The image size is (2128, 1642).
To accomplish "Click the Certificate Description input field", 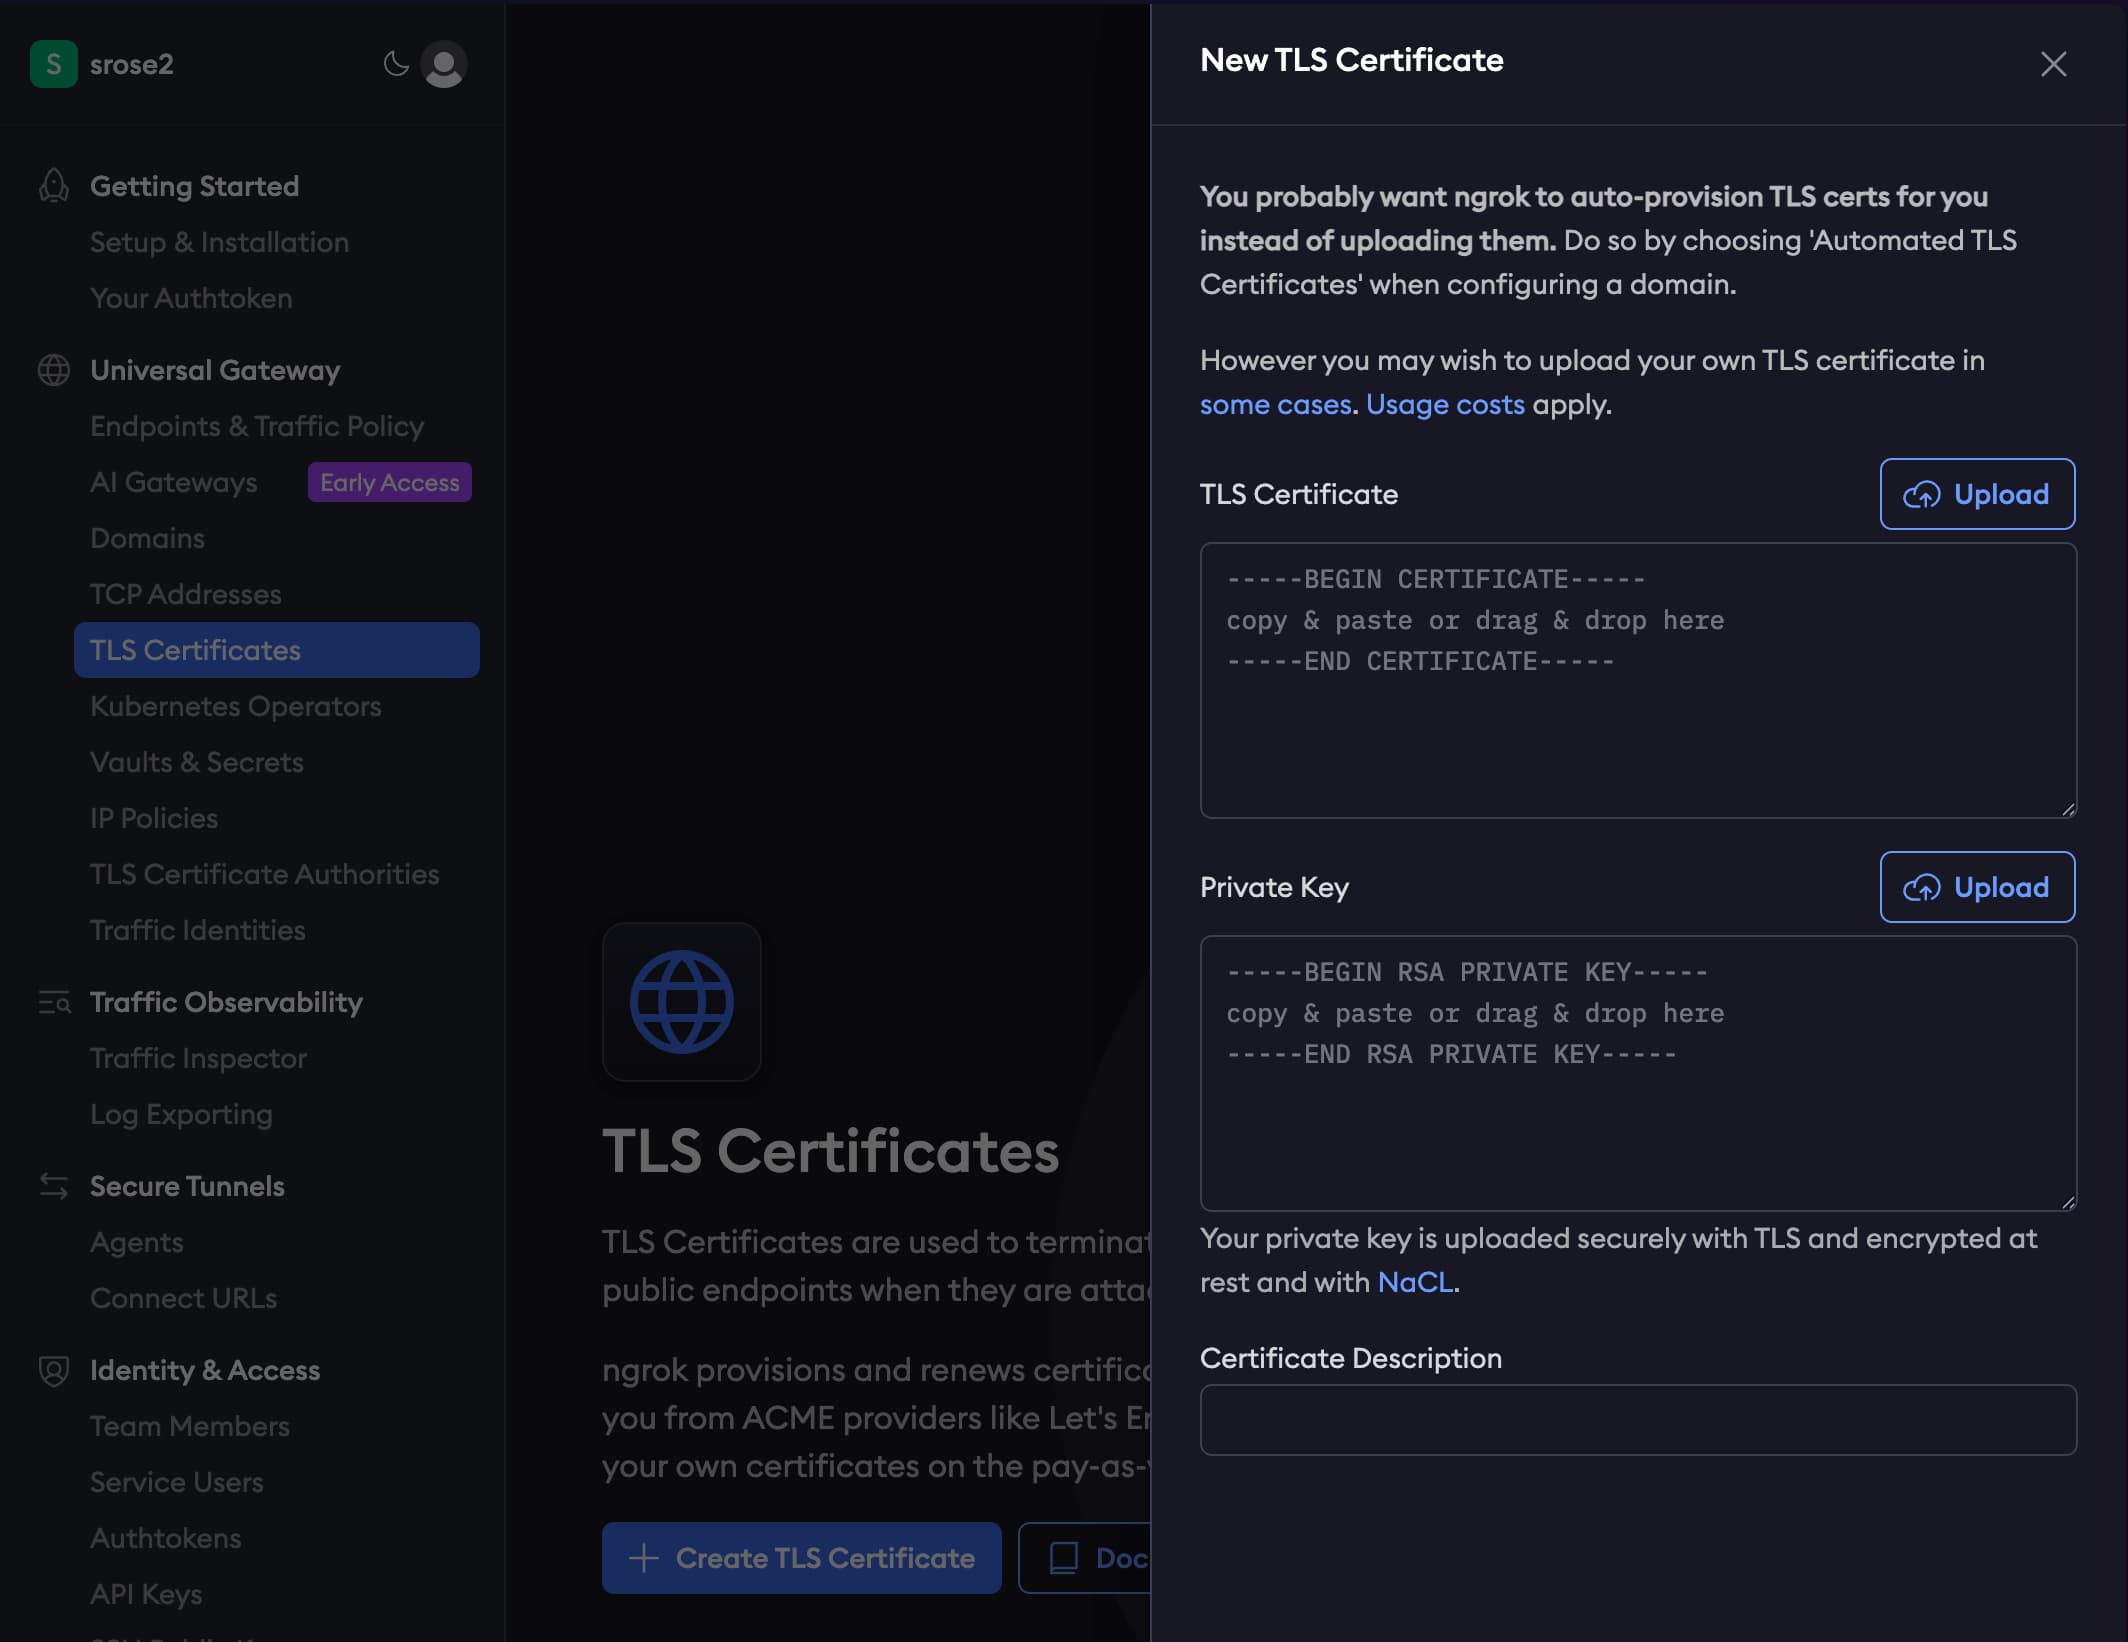I will 1637,1419.
